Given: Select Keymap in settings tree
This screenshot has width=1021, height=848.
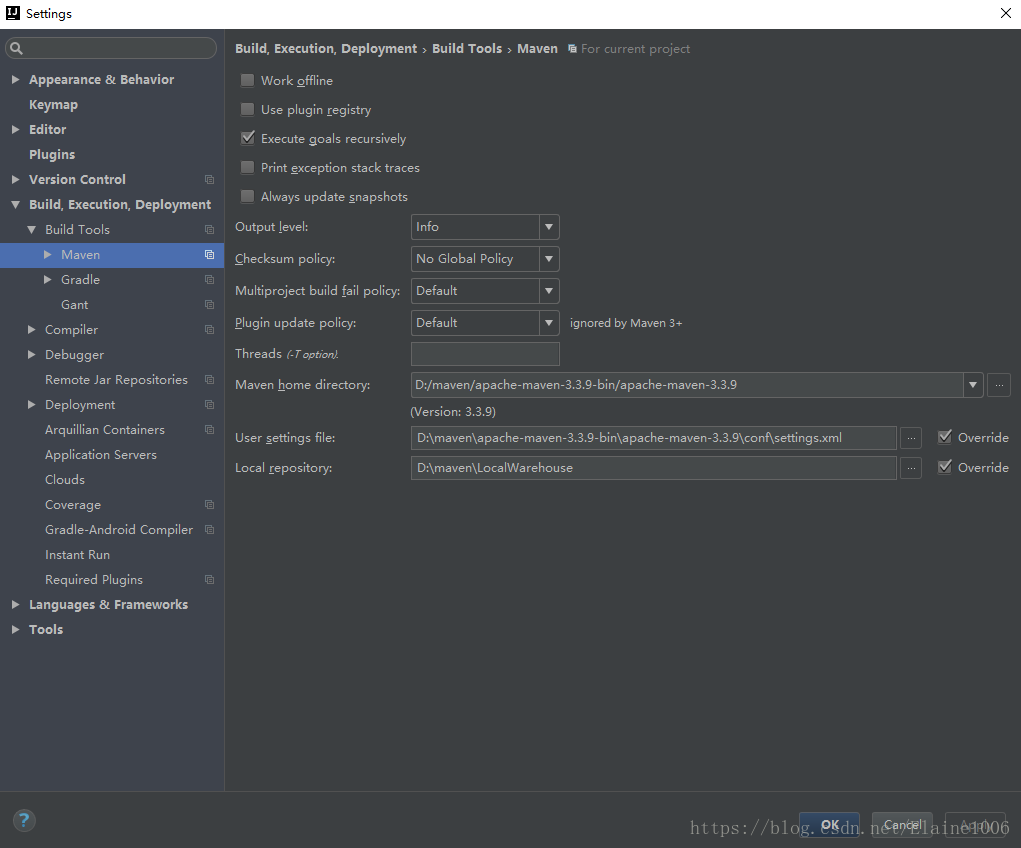Looking at the screenshot, I should [x=53, y=105].
